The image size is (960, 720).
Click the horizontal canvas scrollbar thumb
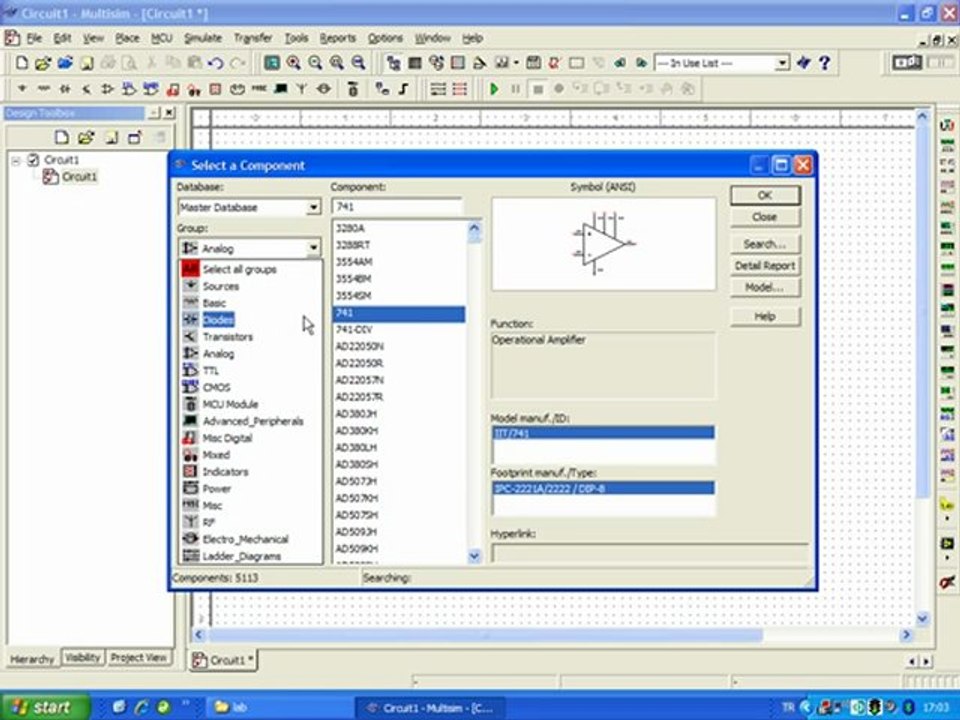click(x=486, y=636)
